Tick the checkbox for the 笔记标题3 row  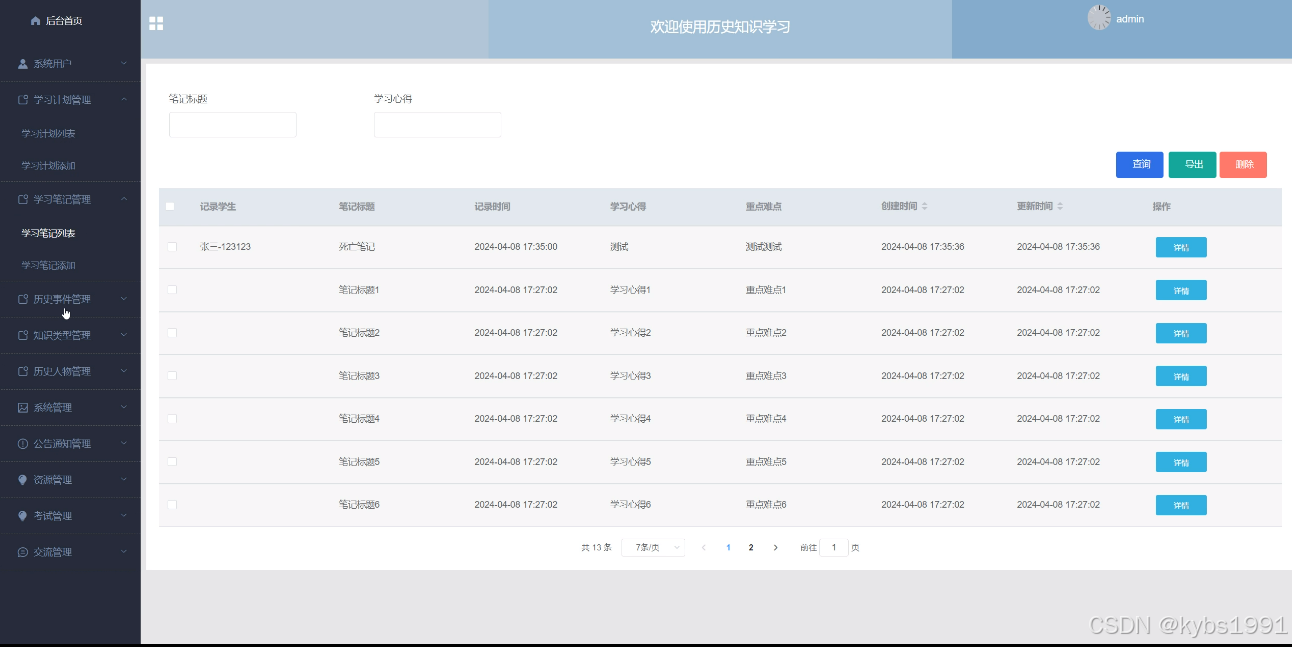[172, 375]
